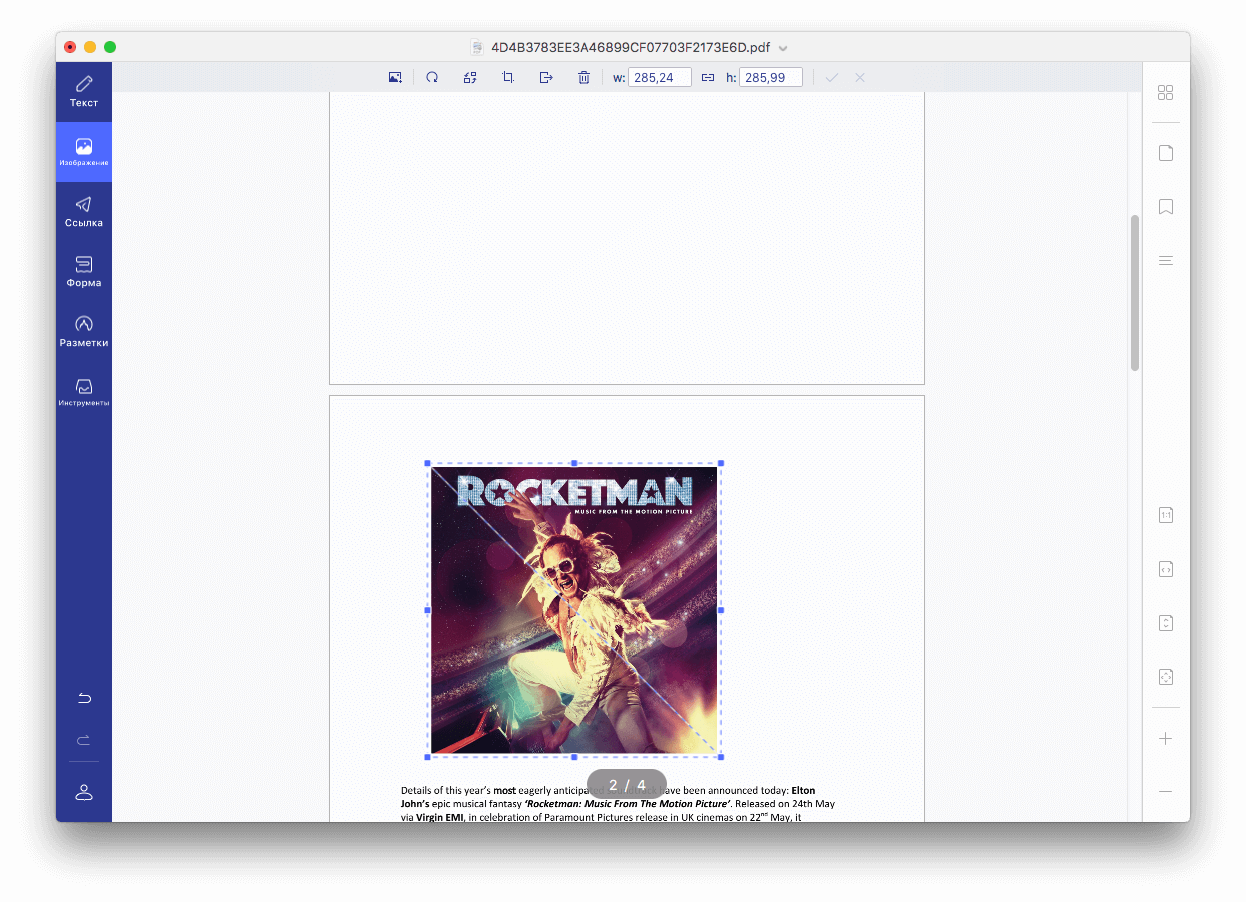The height and width of the screenshot is (902, 1246).
Task: Activate the crop image tool
Action: point(508,77)
